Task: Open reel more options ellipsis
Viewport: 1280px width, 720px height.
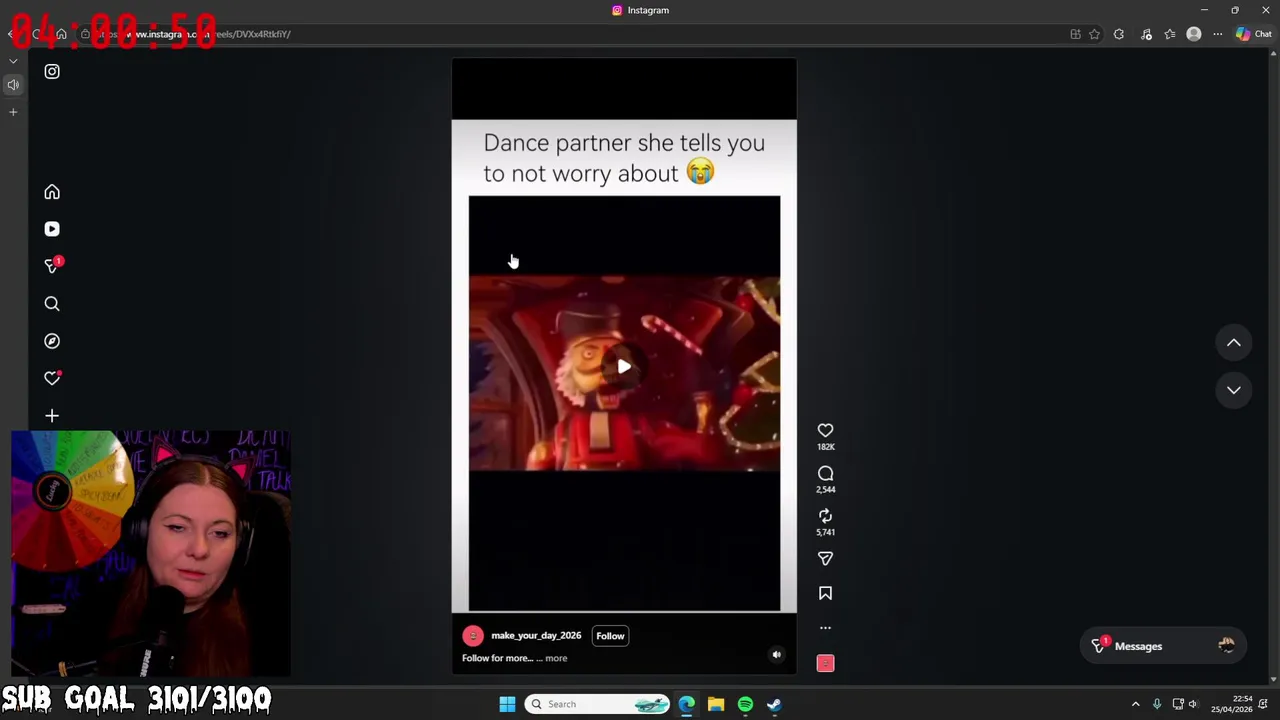Action: (x=825, y=628)
